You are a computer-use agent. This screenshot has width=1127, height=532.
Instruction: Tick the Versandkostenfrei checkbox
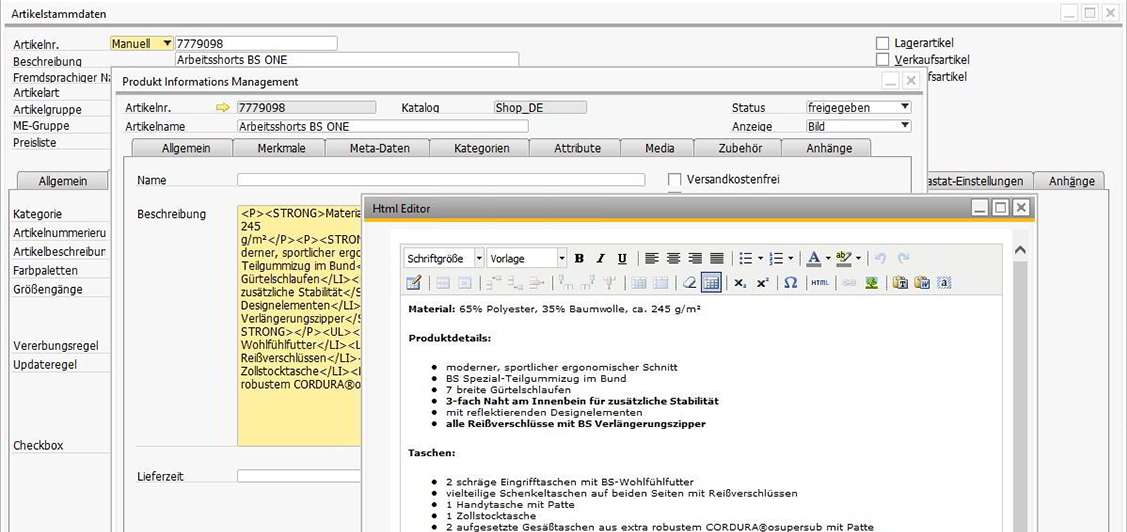pos(674,179)
